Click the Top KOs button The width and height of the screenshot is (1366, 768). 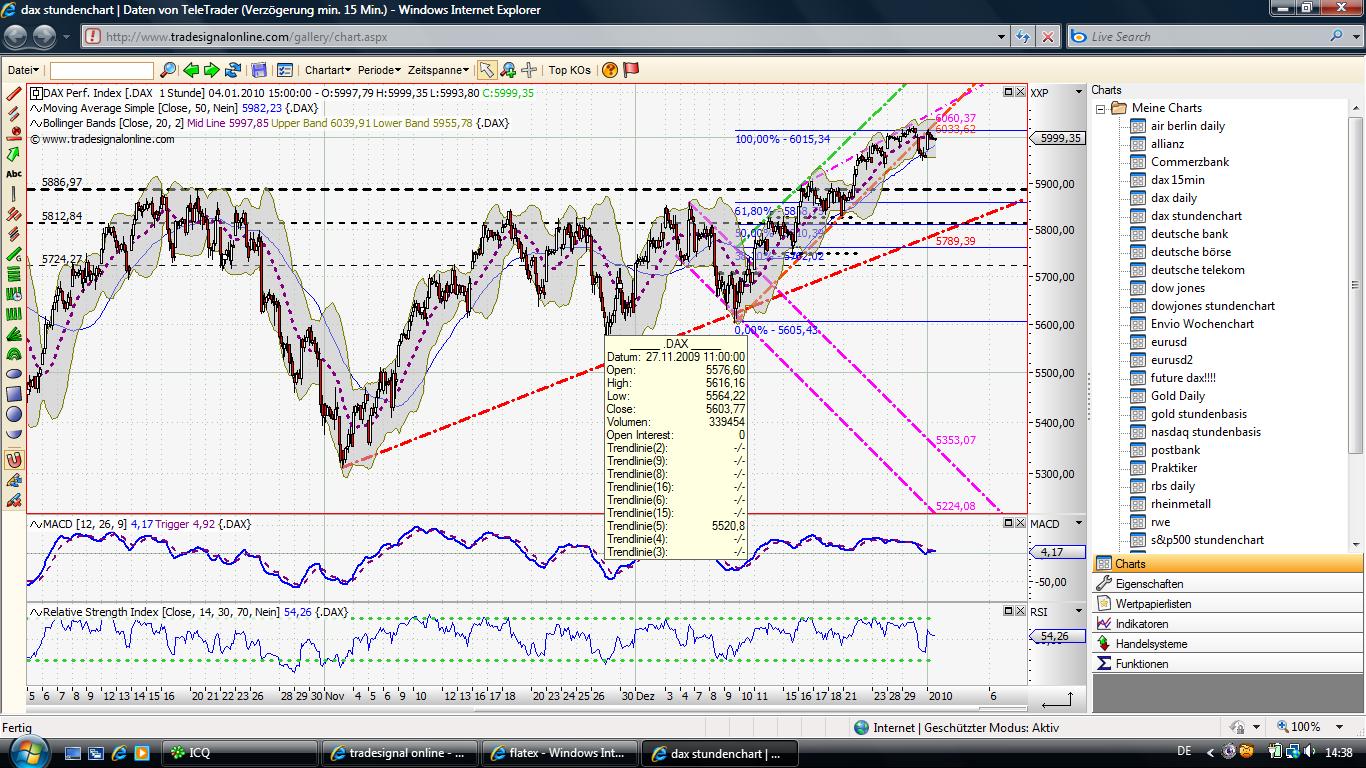click(x=569, y=70)
